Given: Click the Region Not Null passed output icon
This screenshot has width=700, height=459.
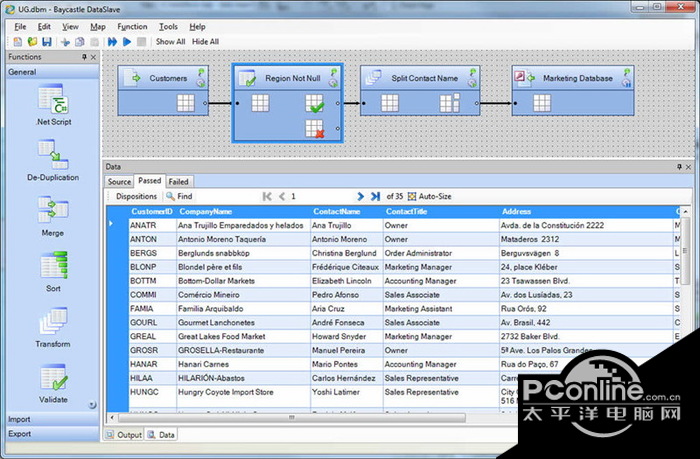Looking at the screenshot, I should click(315, 104).
